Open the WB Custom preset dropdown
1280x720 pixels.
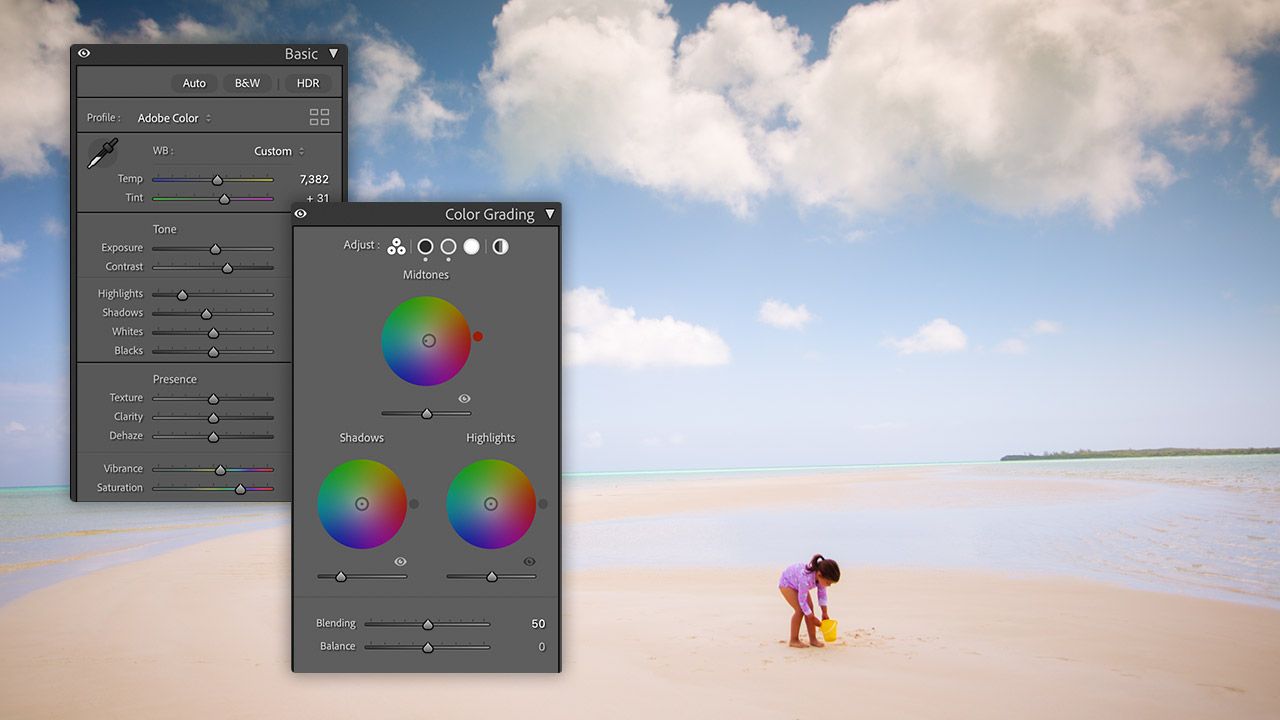tap(279, 151)
